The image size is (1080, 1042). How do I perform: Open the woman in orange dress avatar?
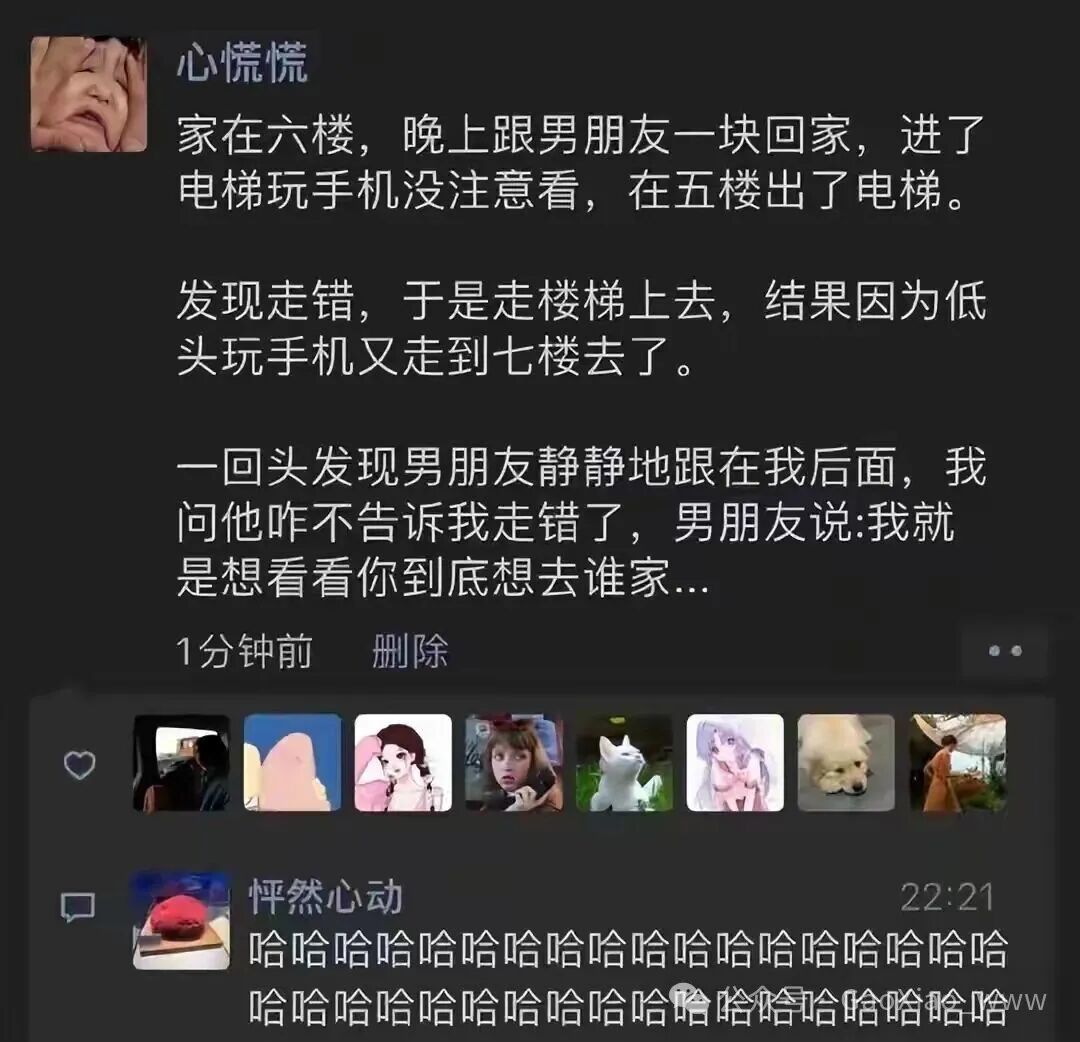tap(957, 762)
